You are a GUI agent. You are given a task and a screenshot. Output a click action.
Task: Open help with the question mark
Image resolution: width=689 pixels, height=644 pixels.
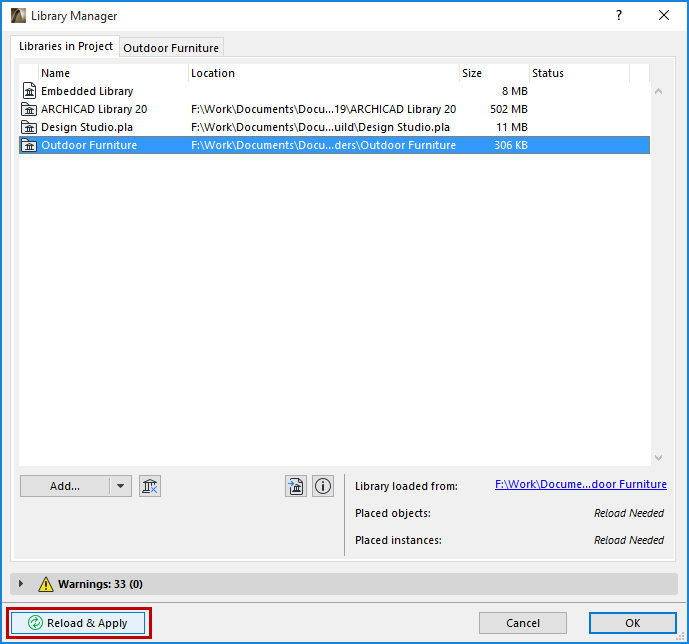[619, 15]
